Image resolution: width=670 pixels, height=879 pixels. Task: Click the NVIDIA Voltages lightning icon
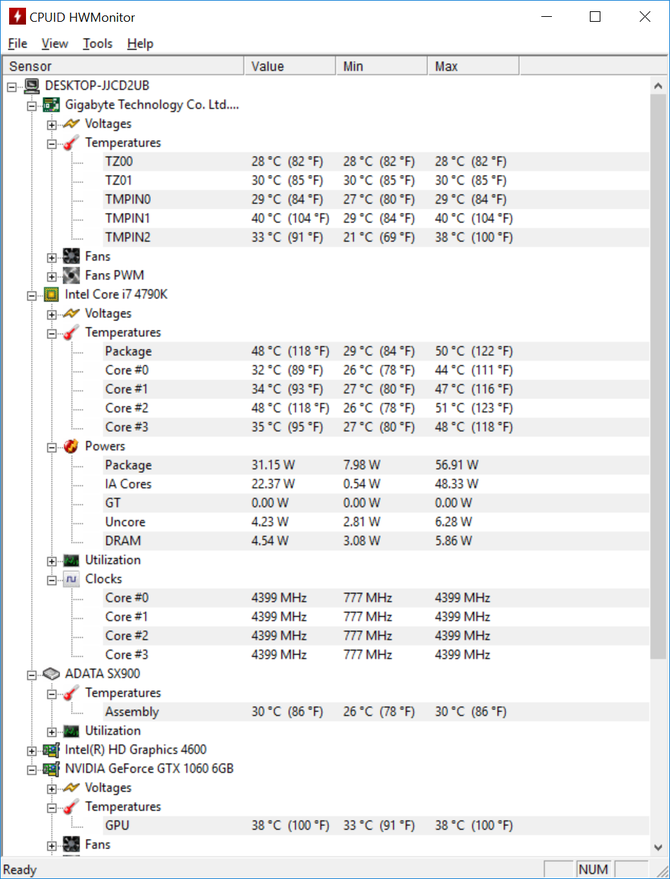coord(71,788)
